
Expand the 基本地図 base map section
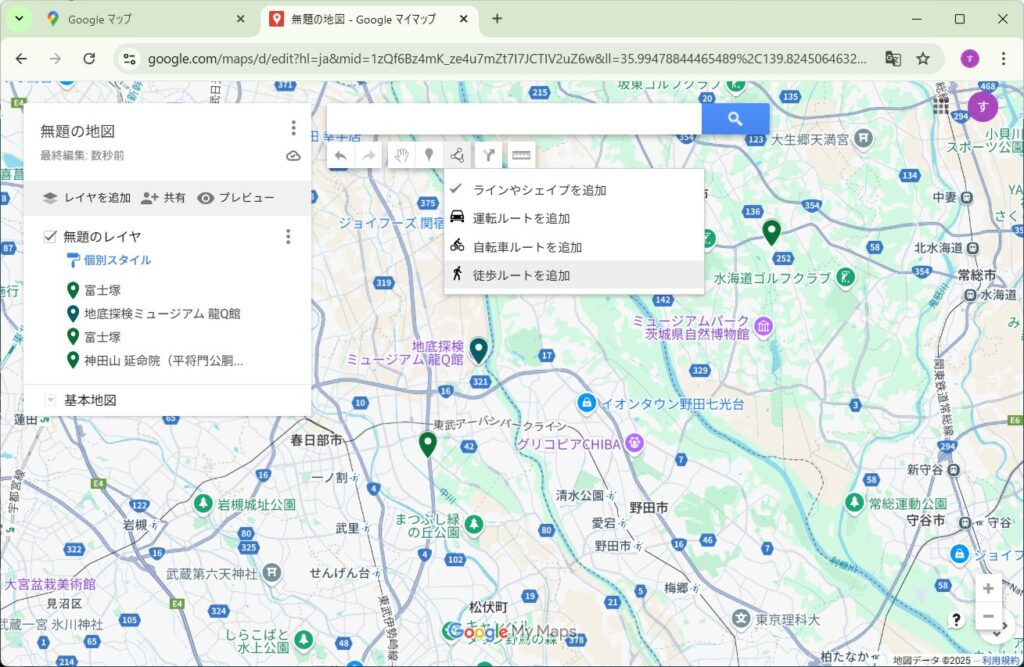pyautogui.click(x=50, y=400)
